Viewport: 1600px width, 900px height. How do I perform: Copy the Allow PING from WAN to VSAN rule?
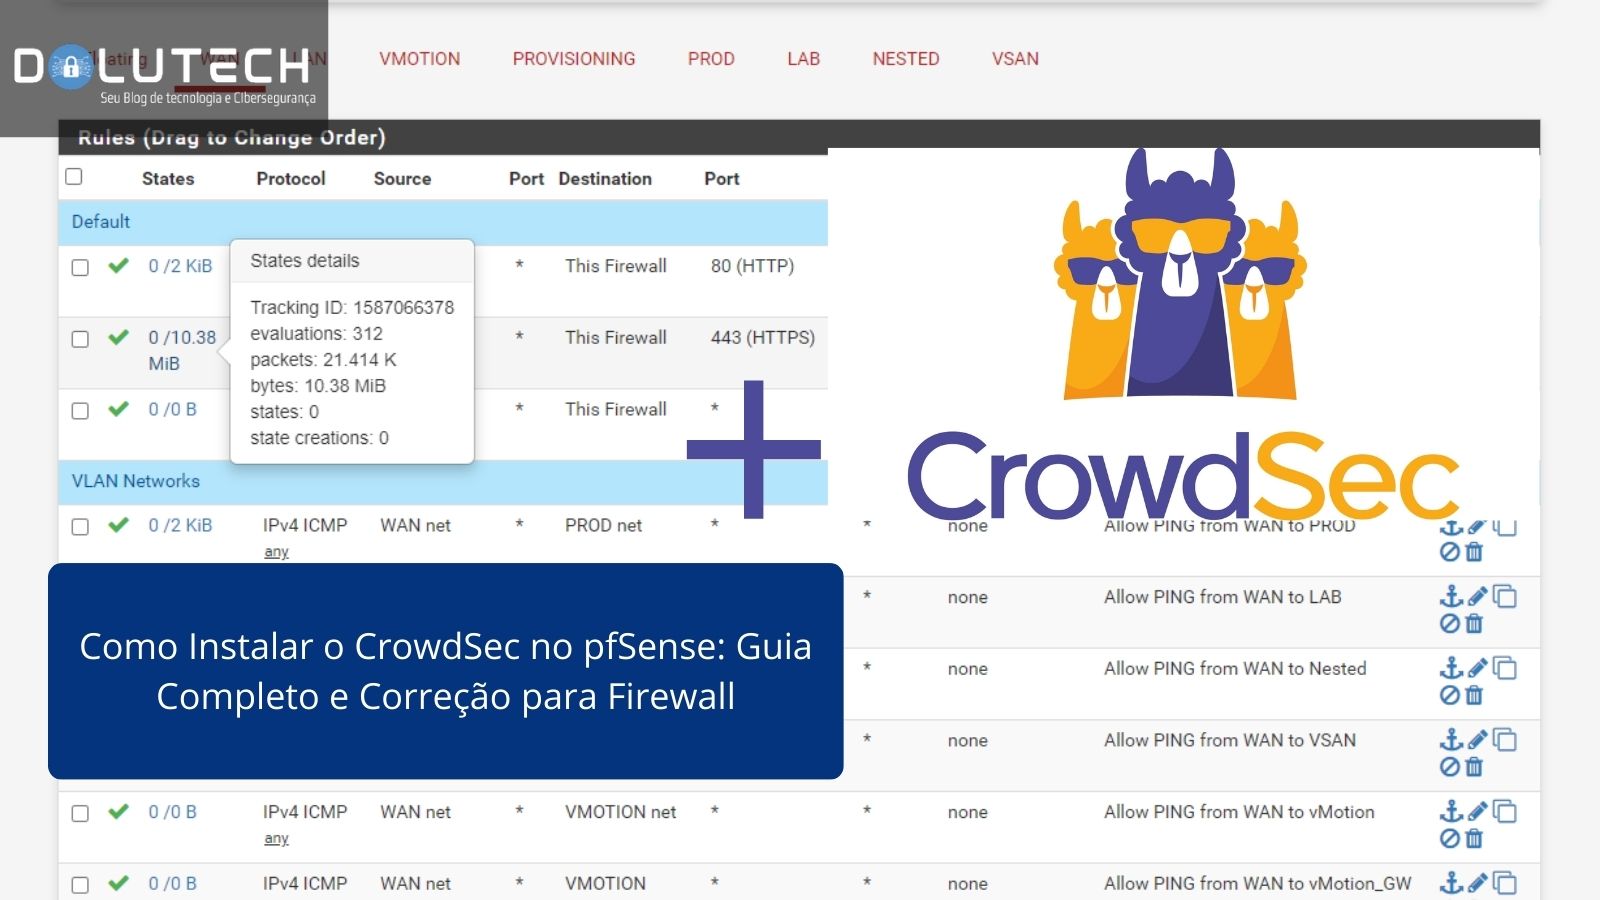coord(1503,740)
